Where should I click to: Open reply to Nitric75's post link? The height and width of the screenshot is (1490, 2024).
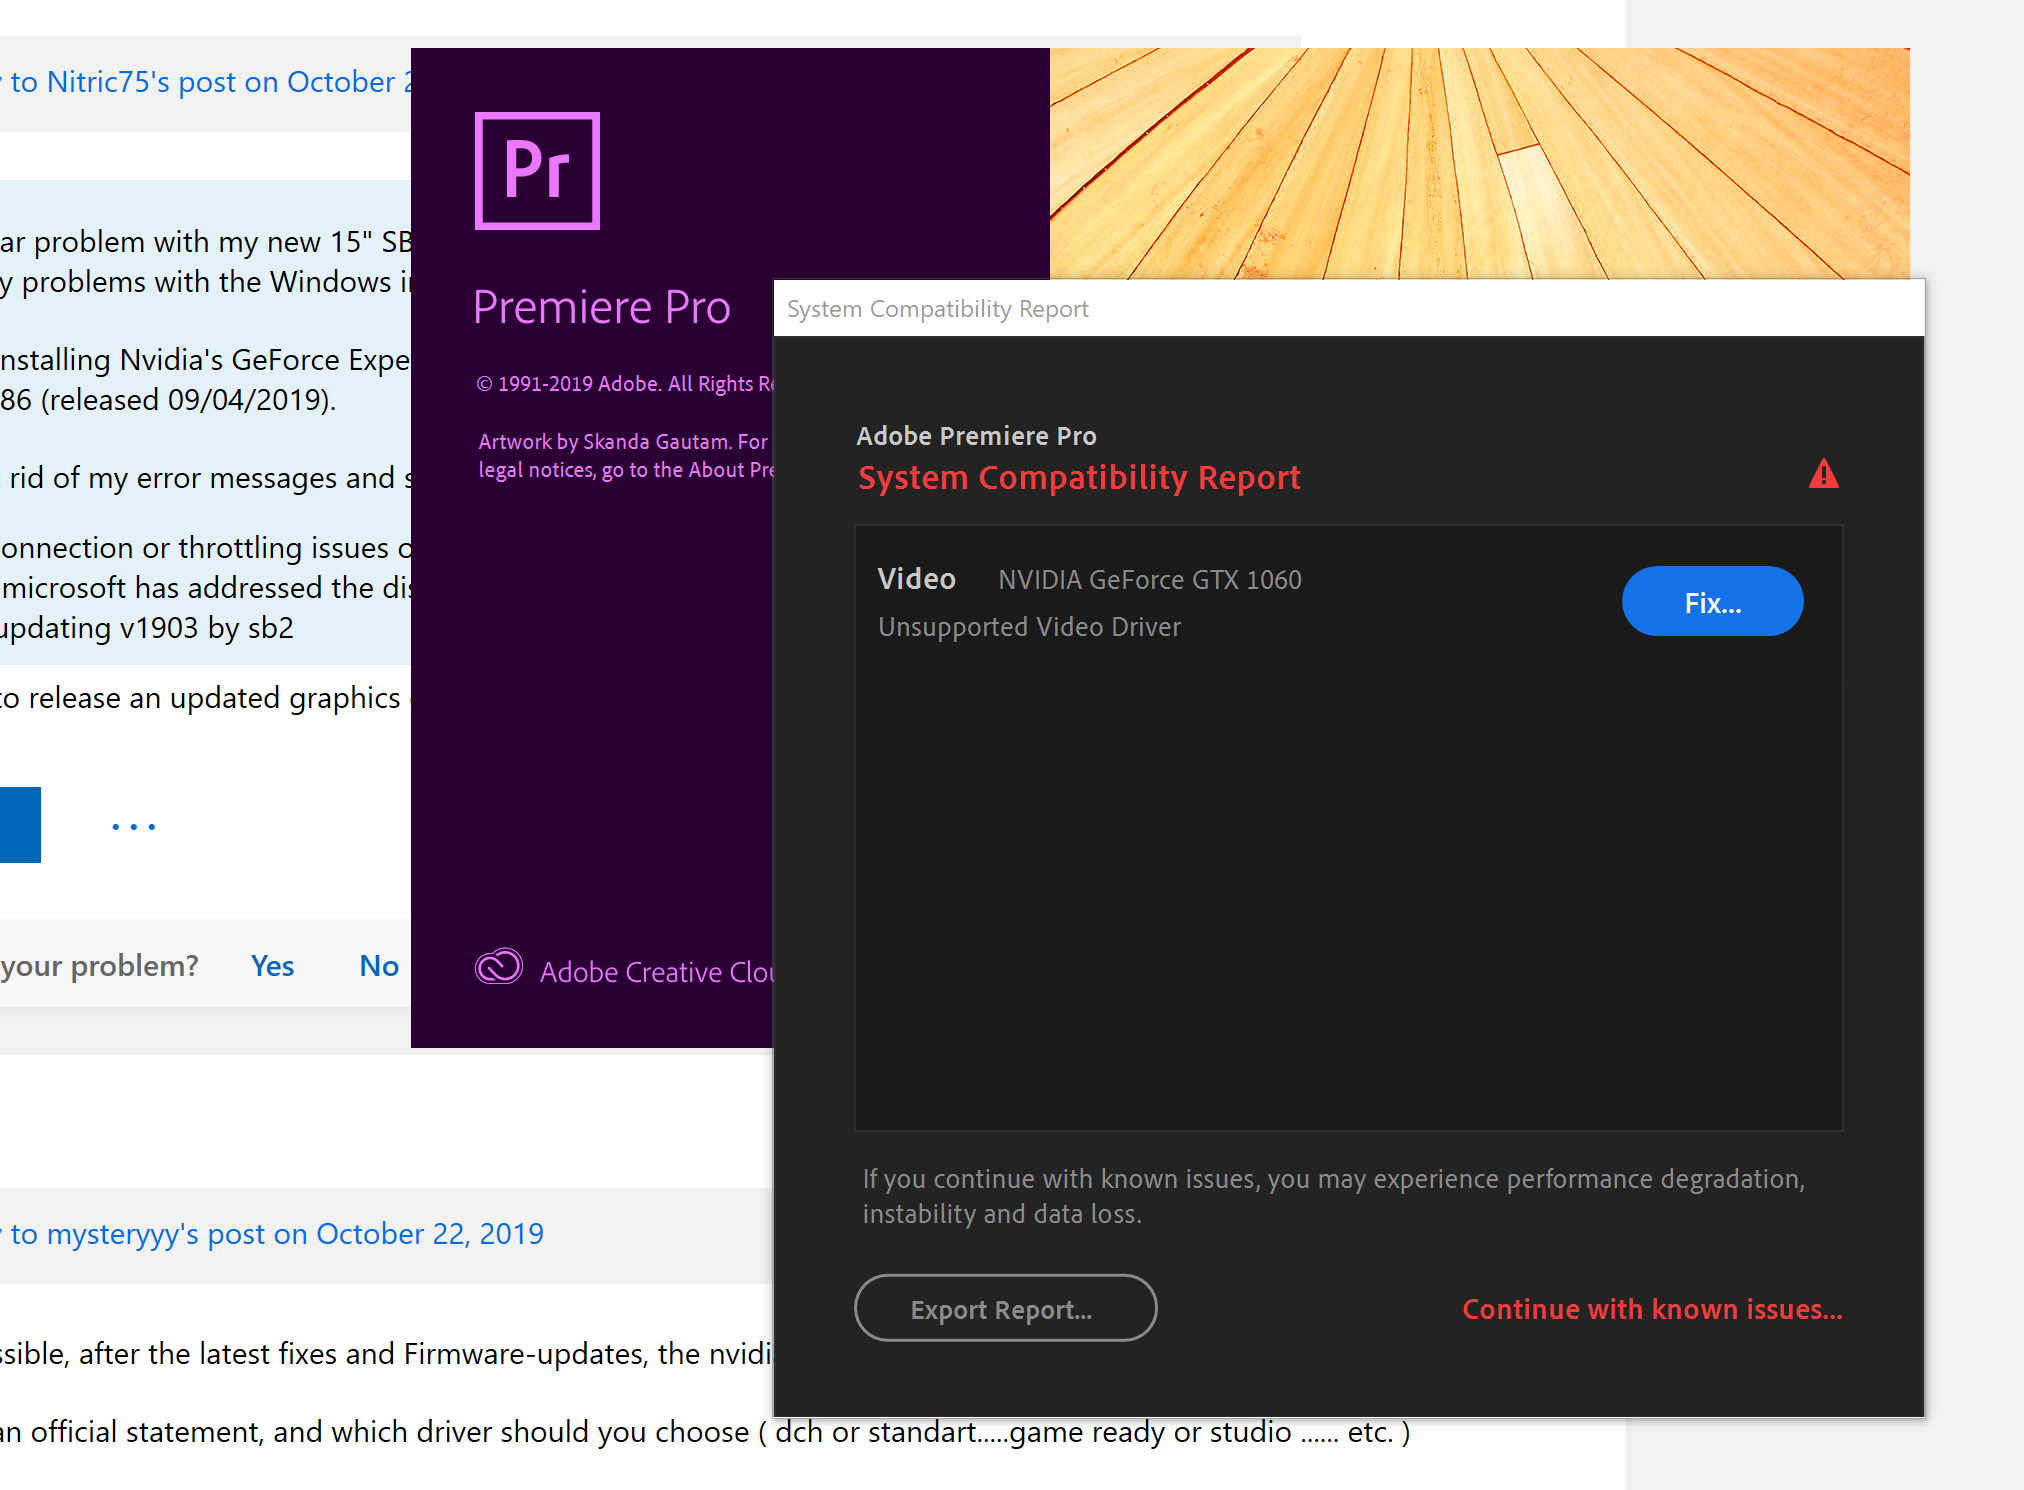[x=206, y=82]
